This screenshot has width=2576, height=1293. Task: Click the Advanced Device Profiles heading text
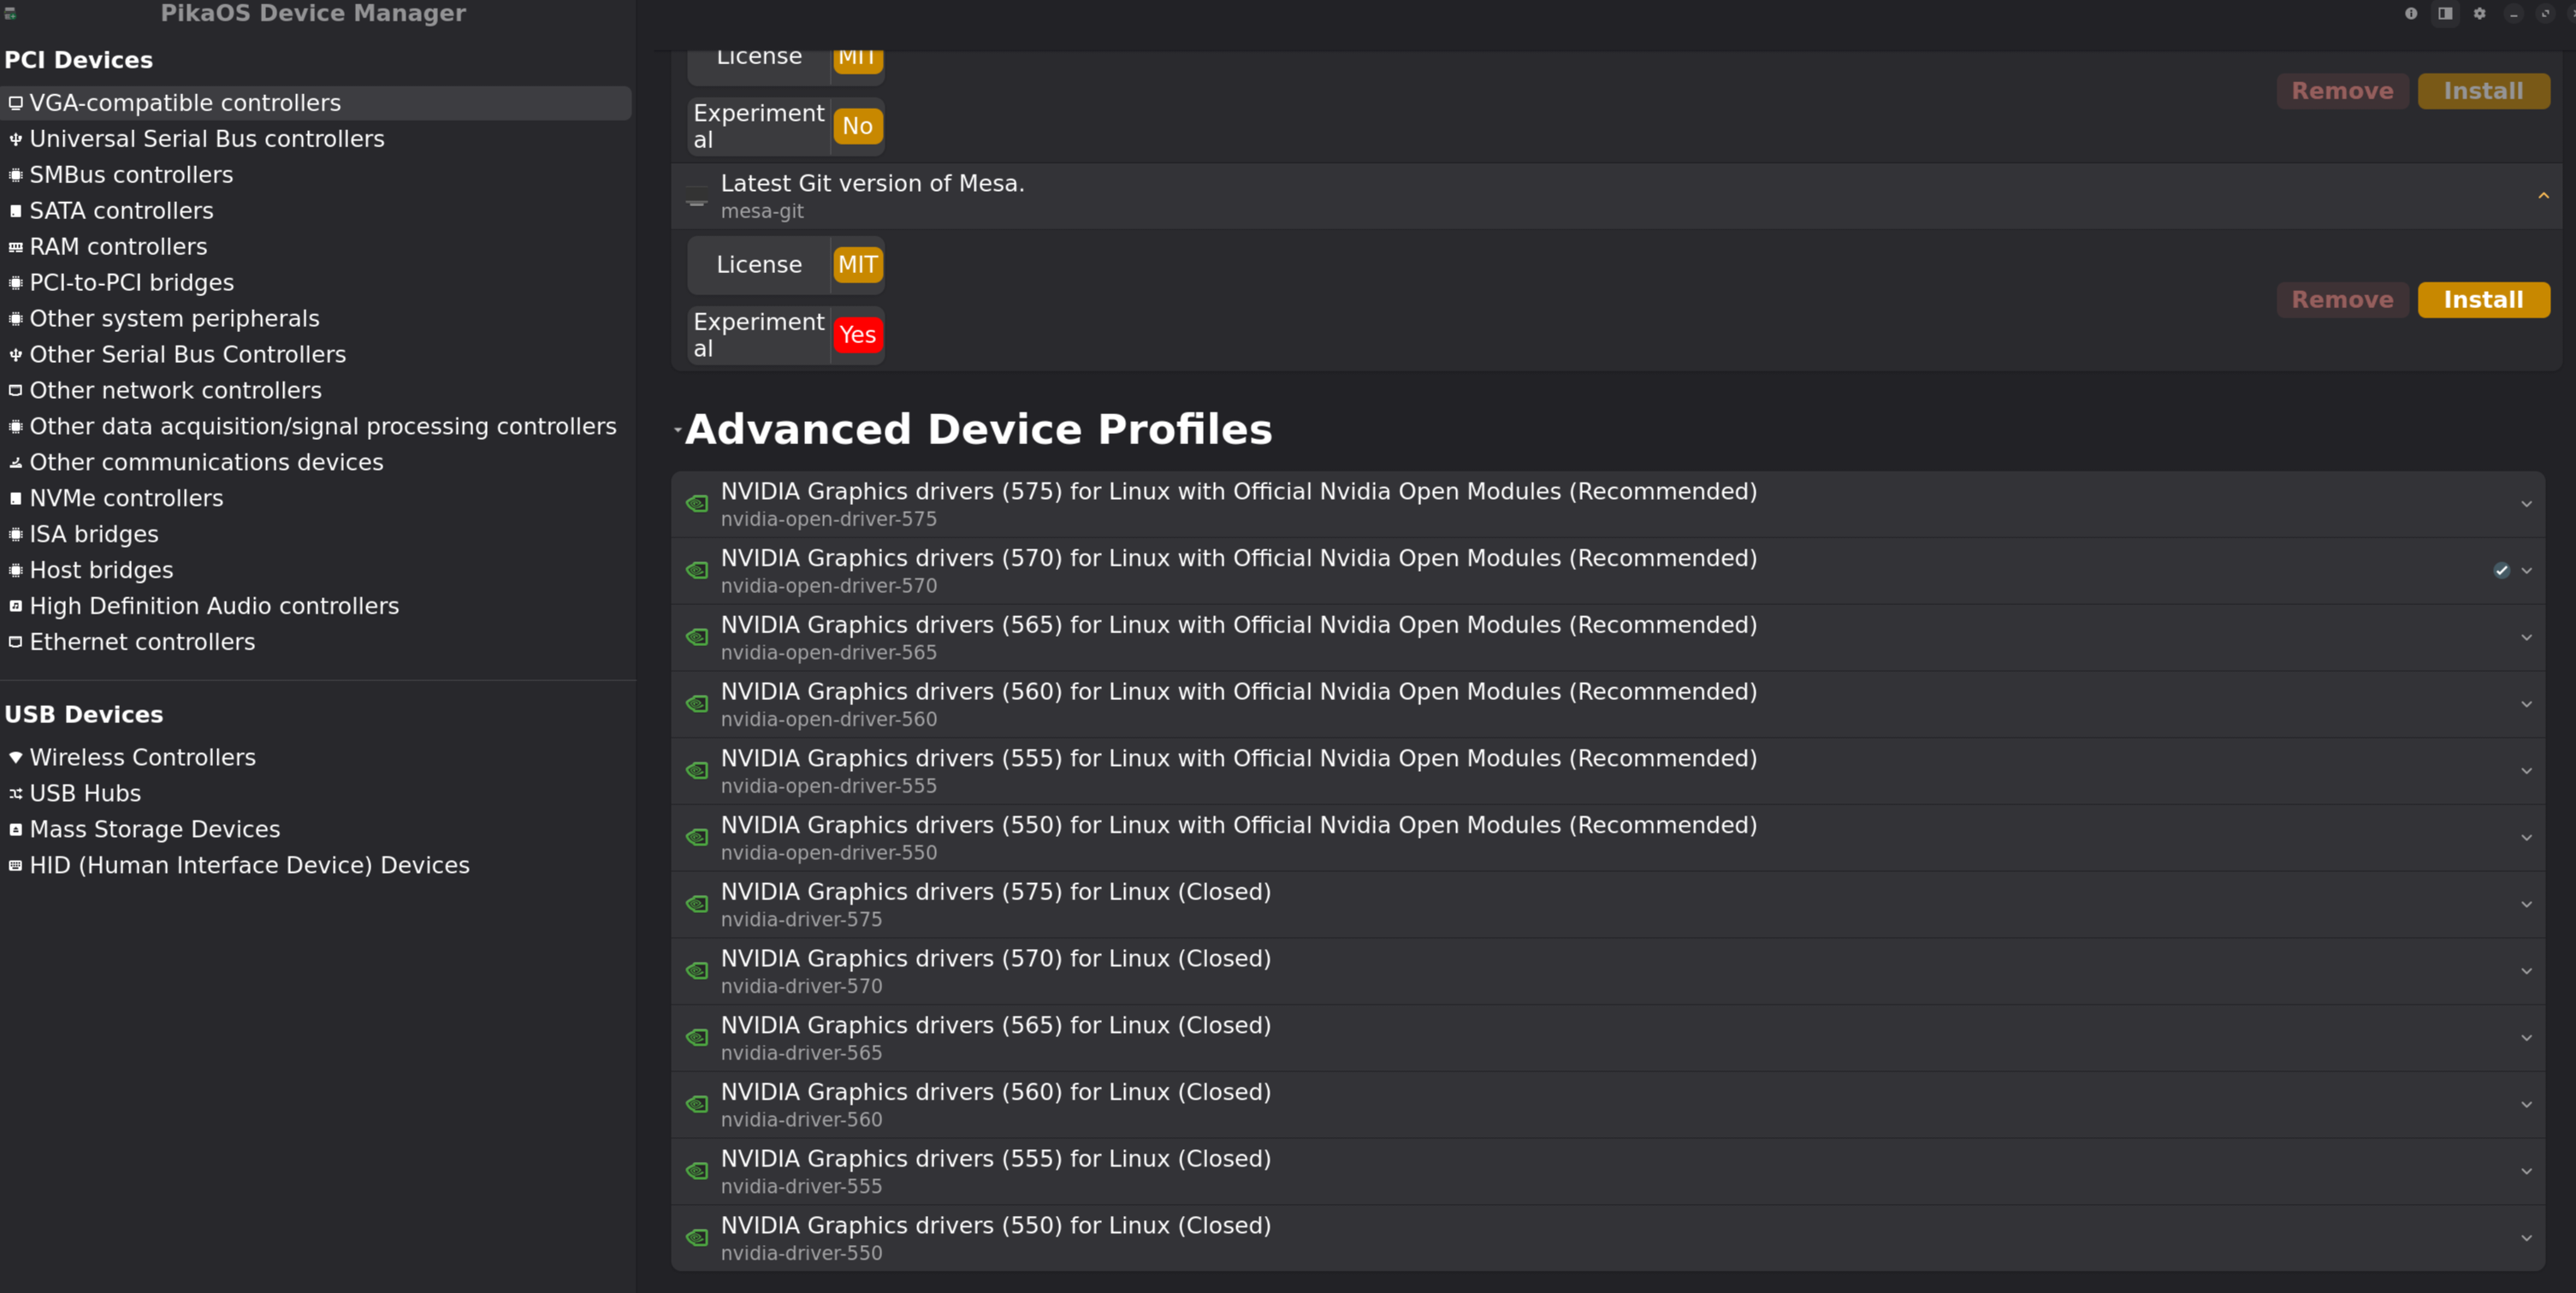click(979, 430)
